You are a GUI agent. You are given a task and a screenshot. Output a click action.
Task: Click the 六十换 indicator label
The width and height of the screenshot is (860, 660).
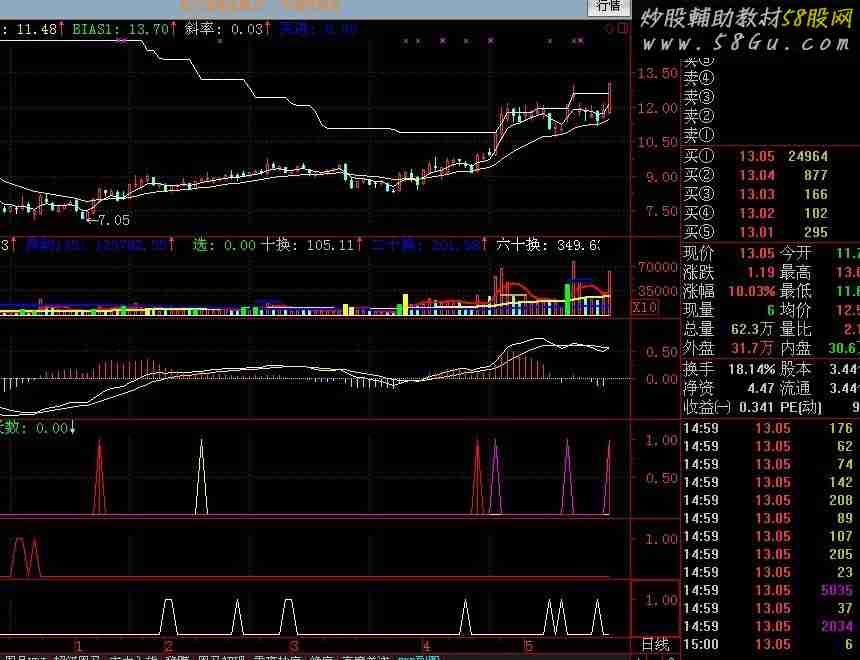(522, 245)
